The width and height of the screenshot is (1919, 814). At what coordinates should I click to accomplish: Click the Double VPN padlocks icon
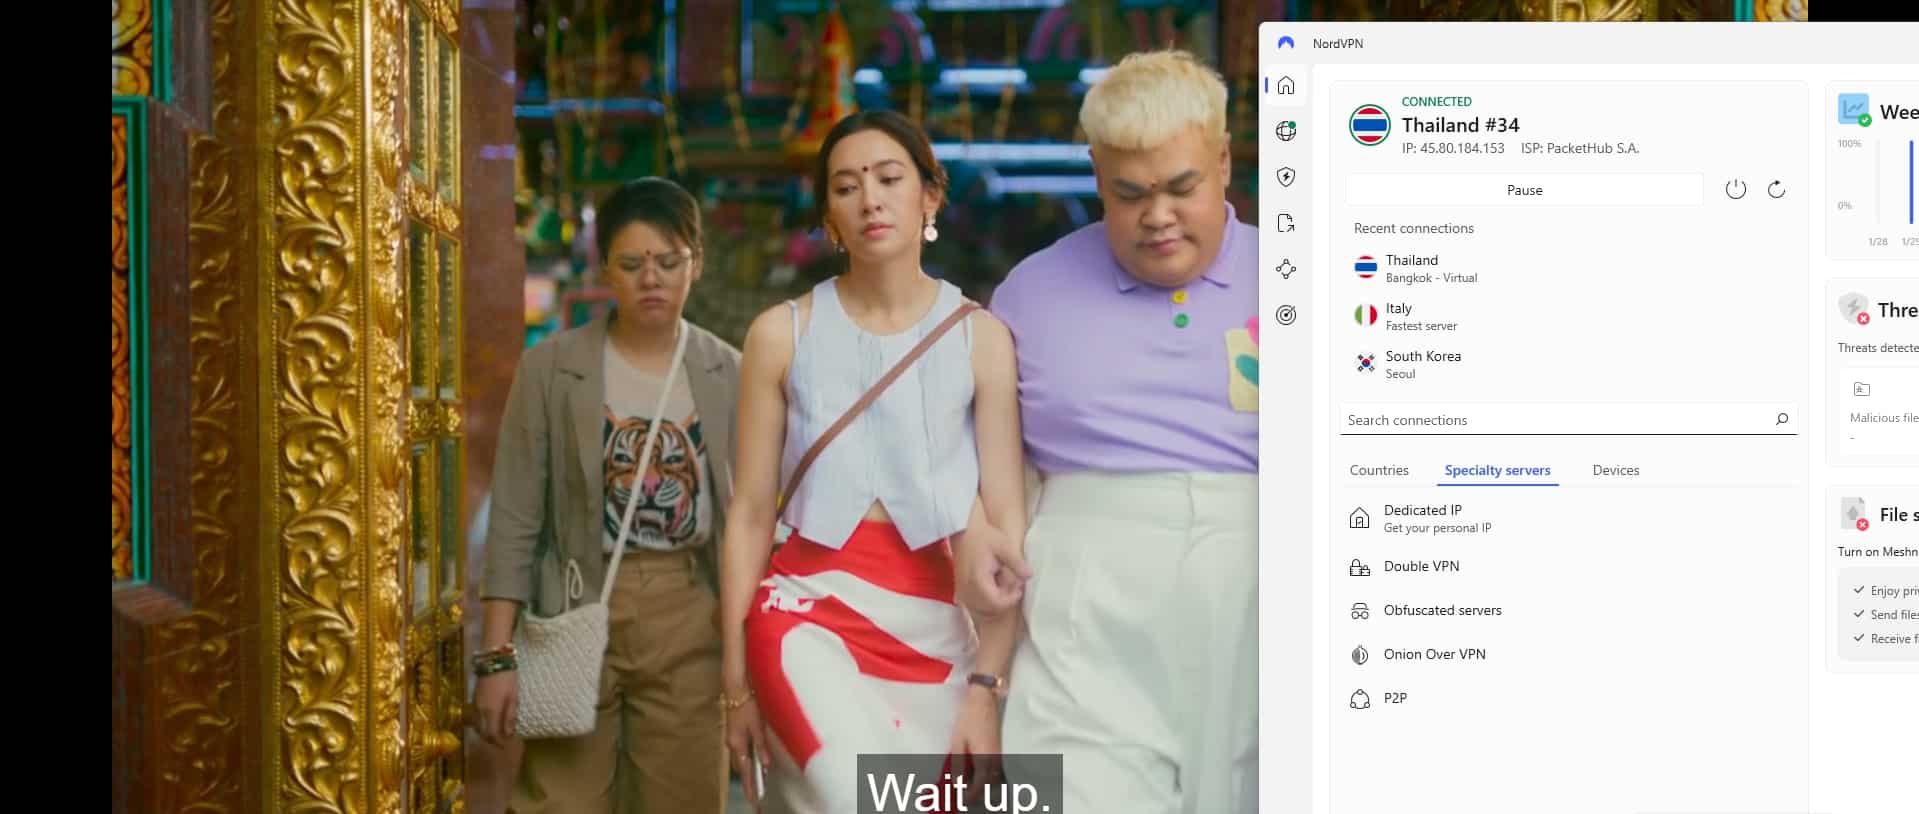[x=1359, y=567]
